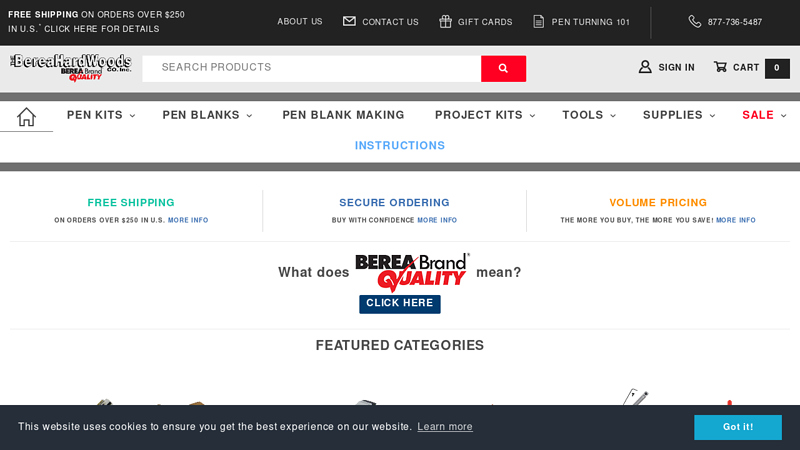
Task: Click the Pen Turning 101 document icon
Action: pos(539,21)
